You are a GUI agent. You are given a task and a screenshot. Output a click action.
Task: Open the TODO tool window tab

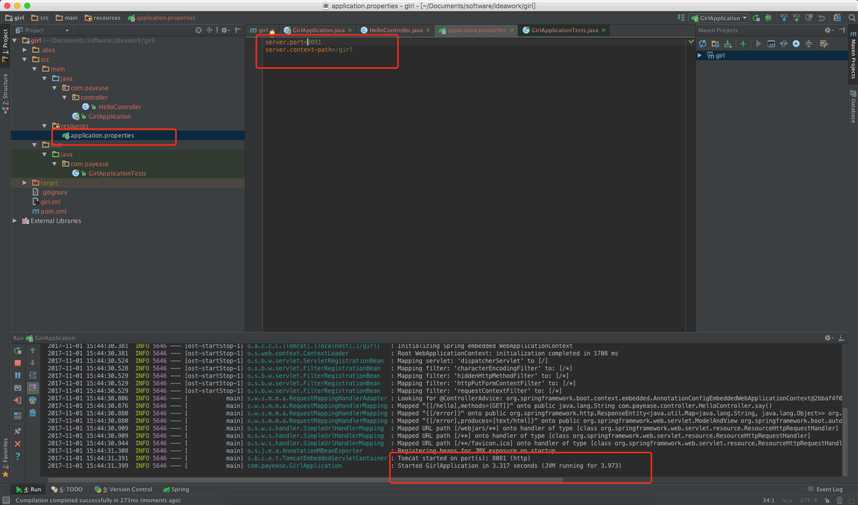click(67, 490)
